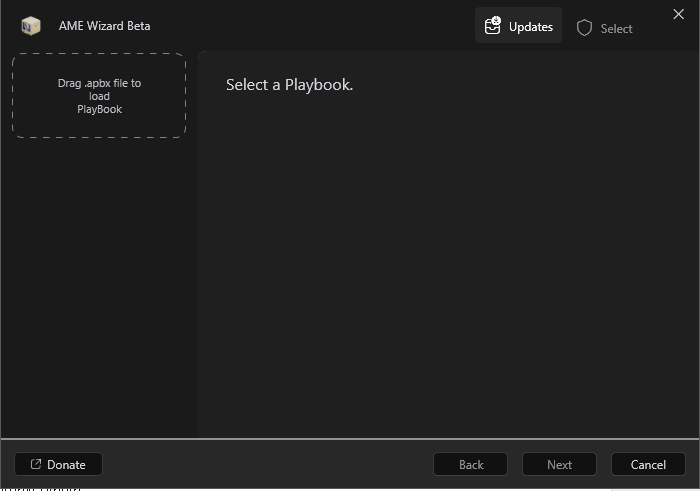Open the Updates tab
This screenshot has height=491, width=700.
click(518, 27)
